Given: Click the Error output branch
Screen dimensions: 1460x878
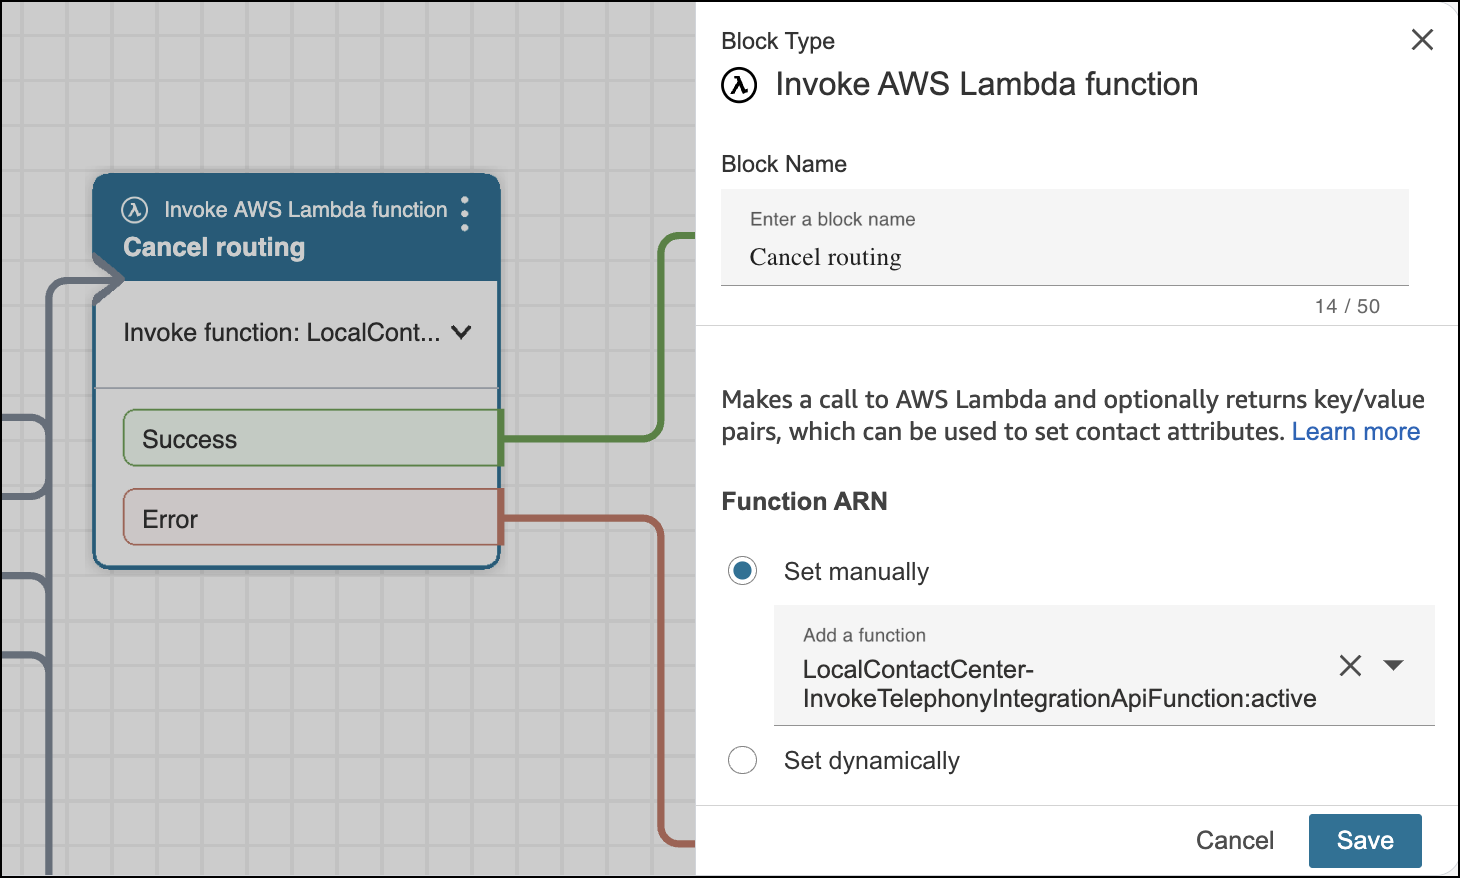Looking at the screenshot, I should click(x=312, y=517).
